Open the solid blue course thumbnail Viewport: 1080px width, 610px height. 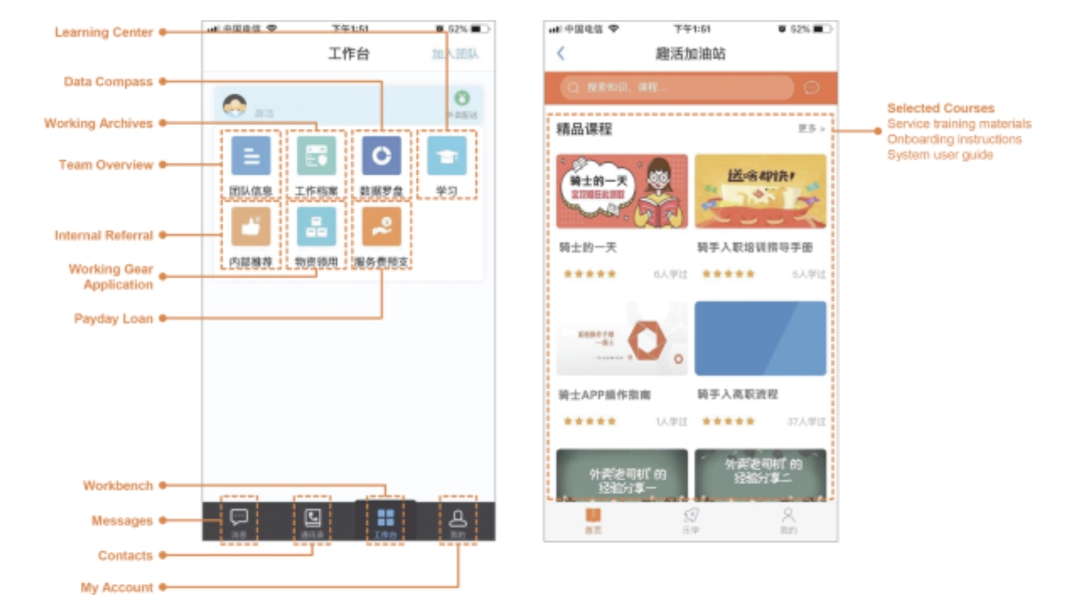point(760,338)
